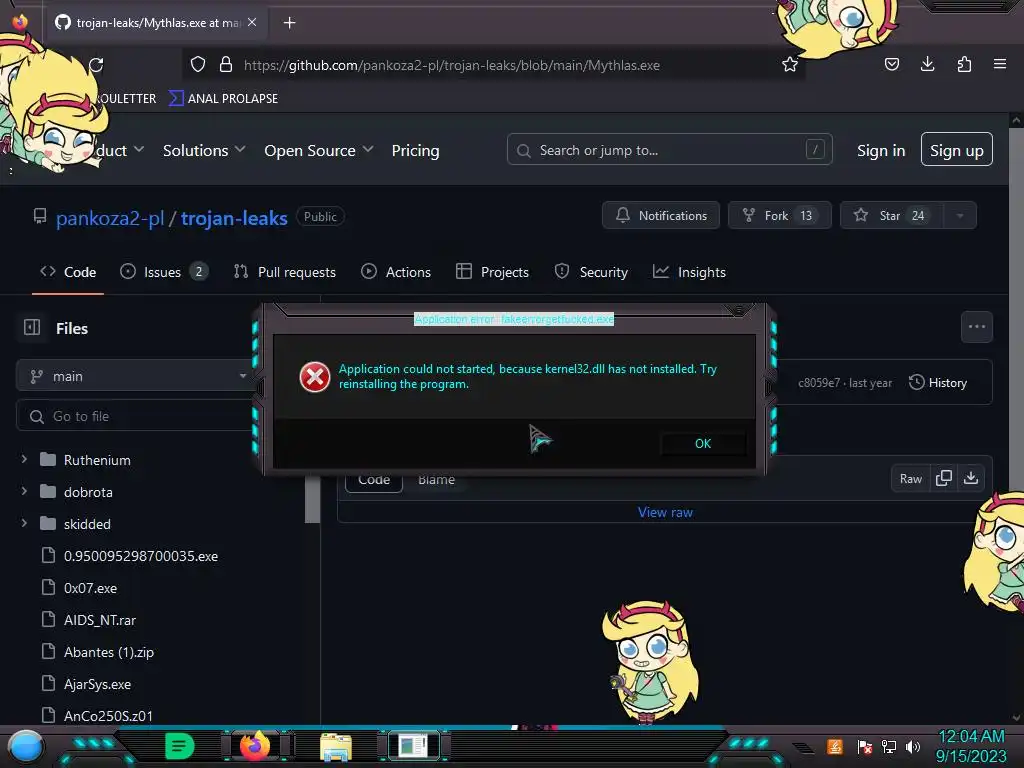
Task: Open the browser extensions icon
Action: 964,64
